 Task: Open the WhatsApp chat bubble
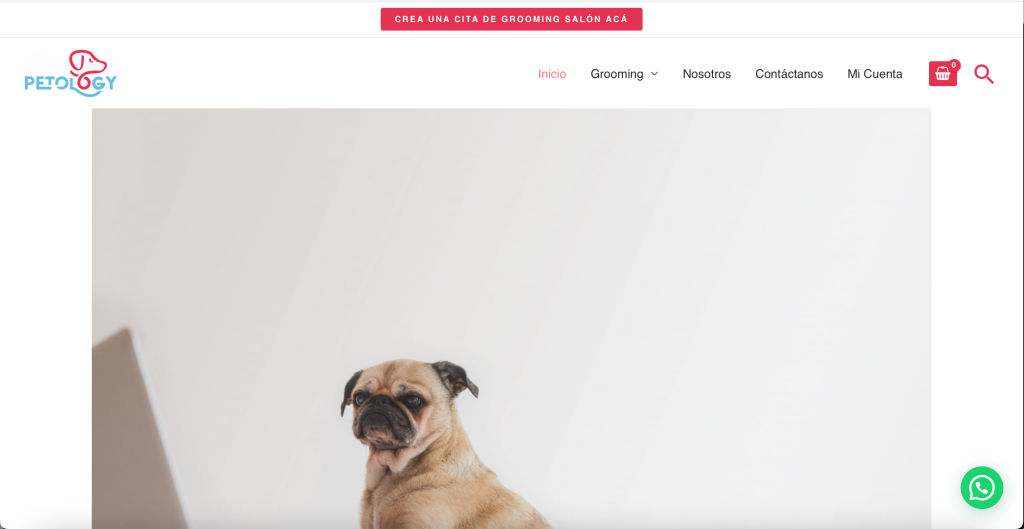(x=982, y=488)
